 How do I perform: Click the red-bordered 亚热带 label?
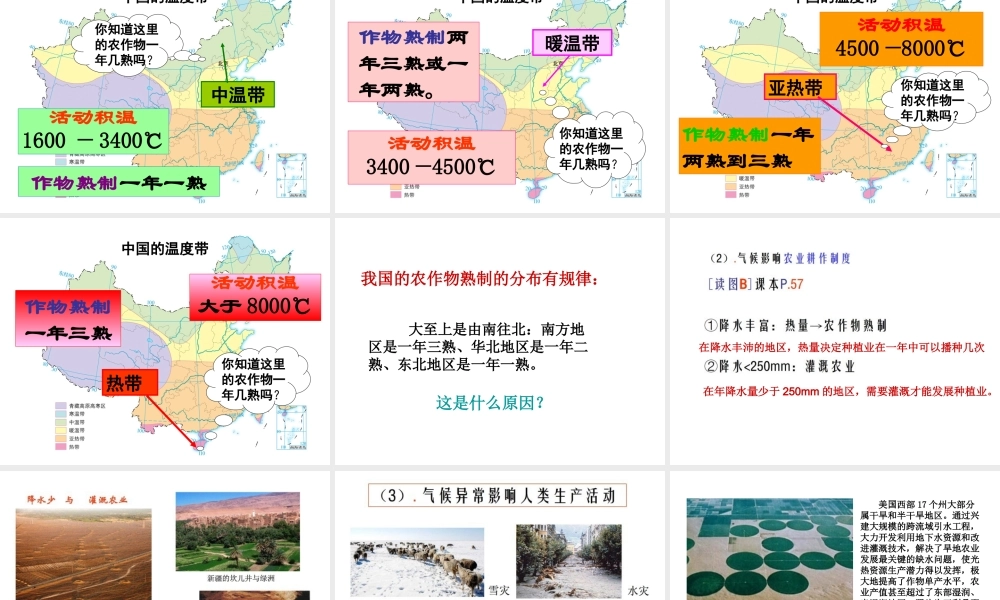[x=800, y=87]
